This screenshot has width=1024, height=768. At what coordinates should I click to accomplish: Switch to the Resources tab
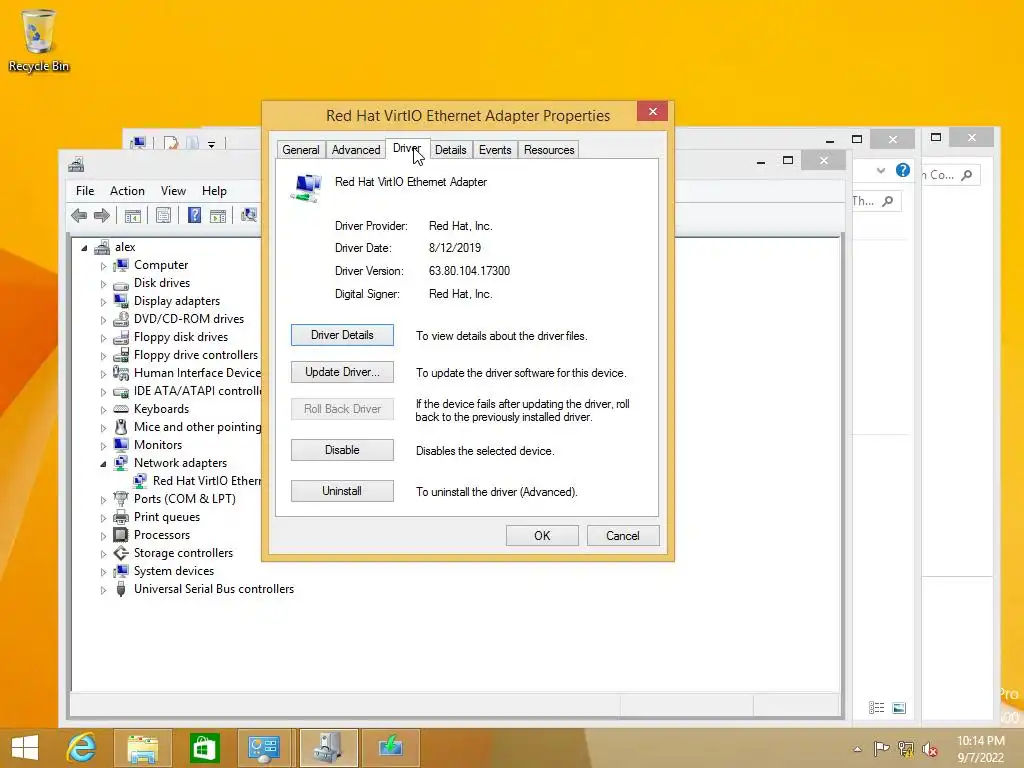(549, 150)
